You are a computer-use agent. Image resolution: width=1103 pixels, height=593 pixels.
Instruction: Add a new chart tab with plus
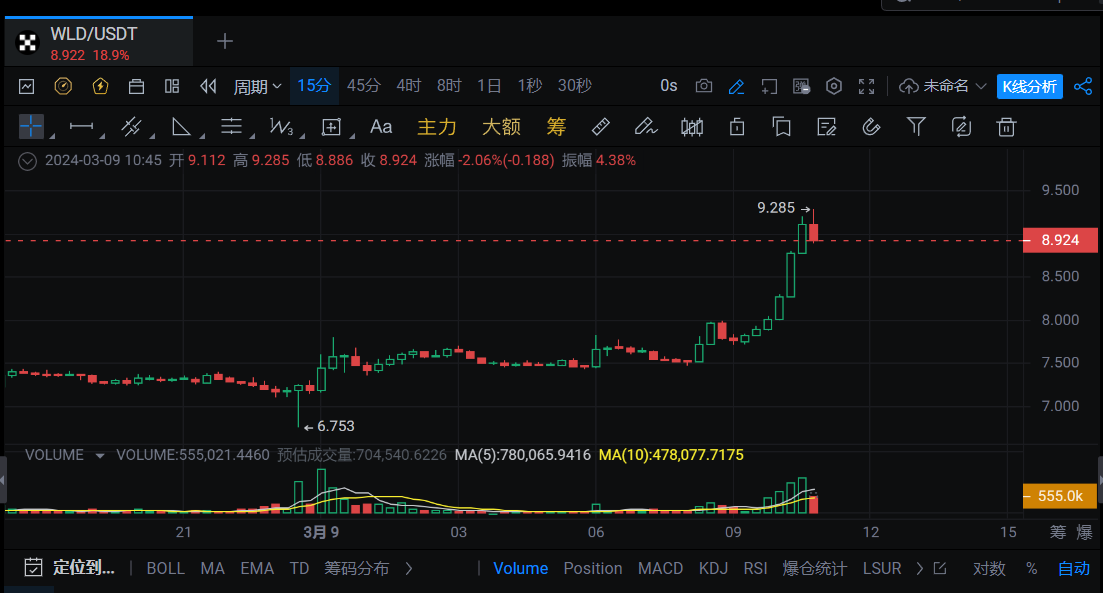225,41
